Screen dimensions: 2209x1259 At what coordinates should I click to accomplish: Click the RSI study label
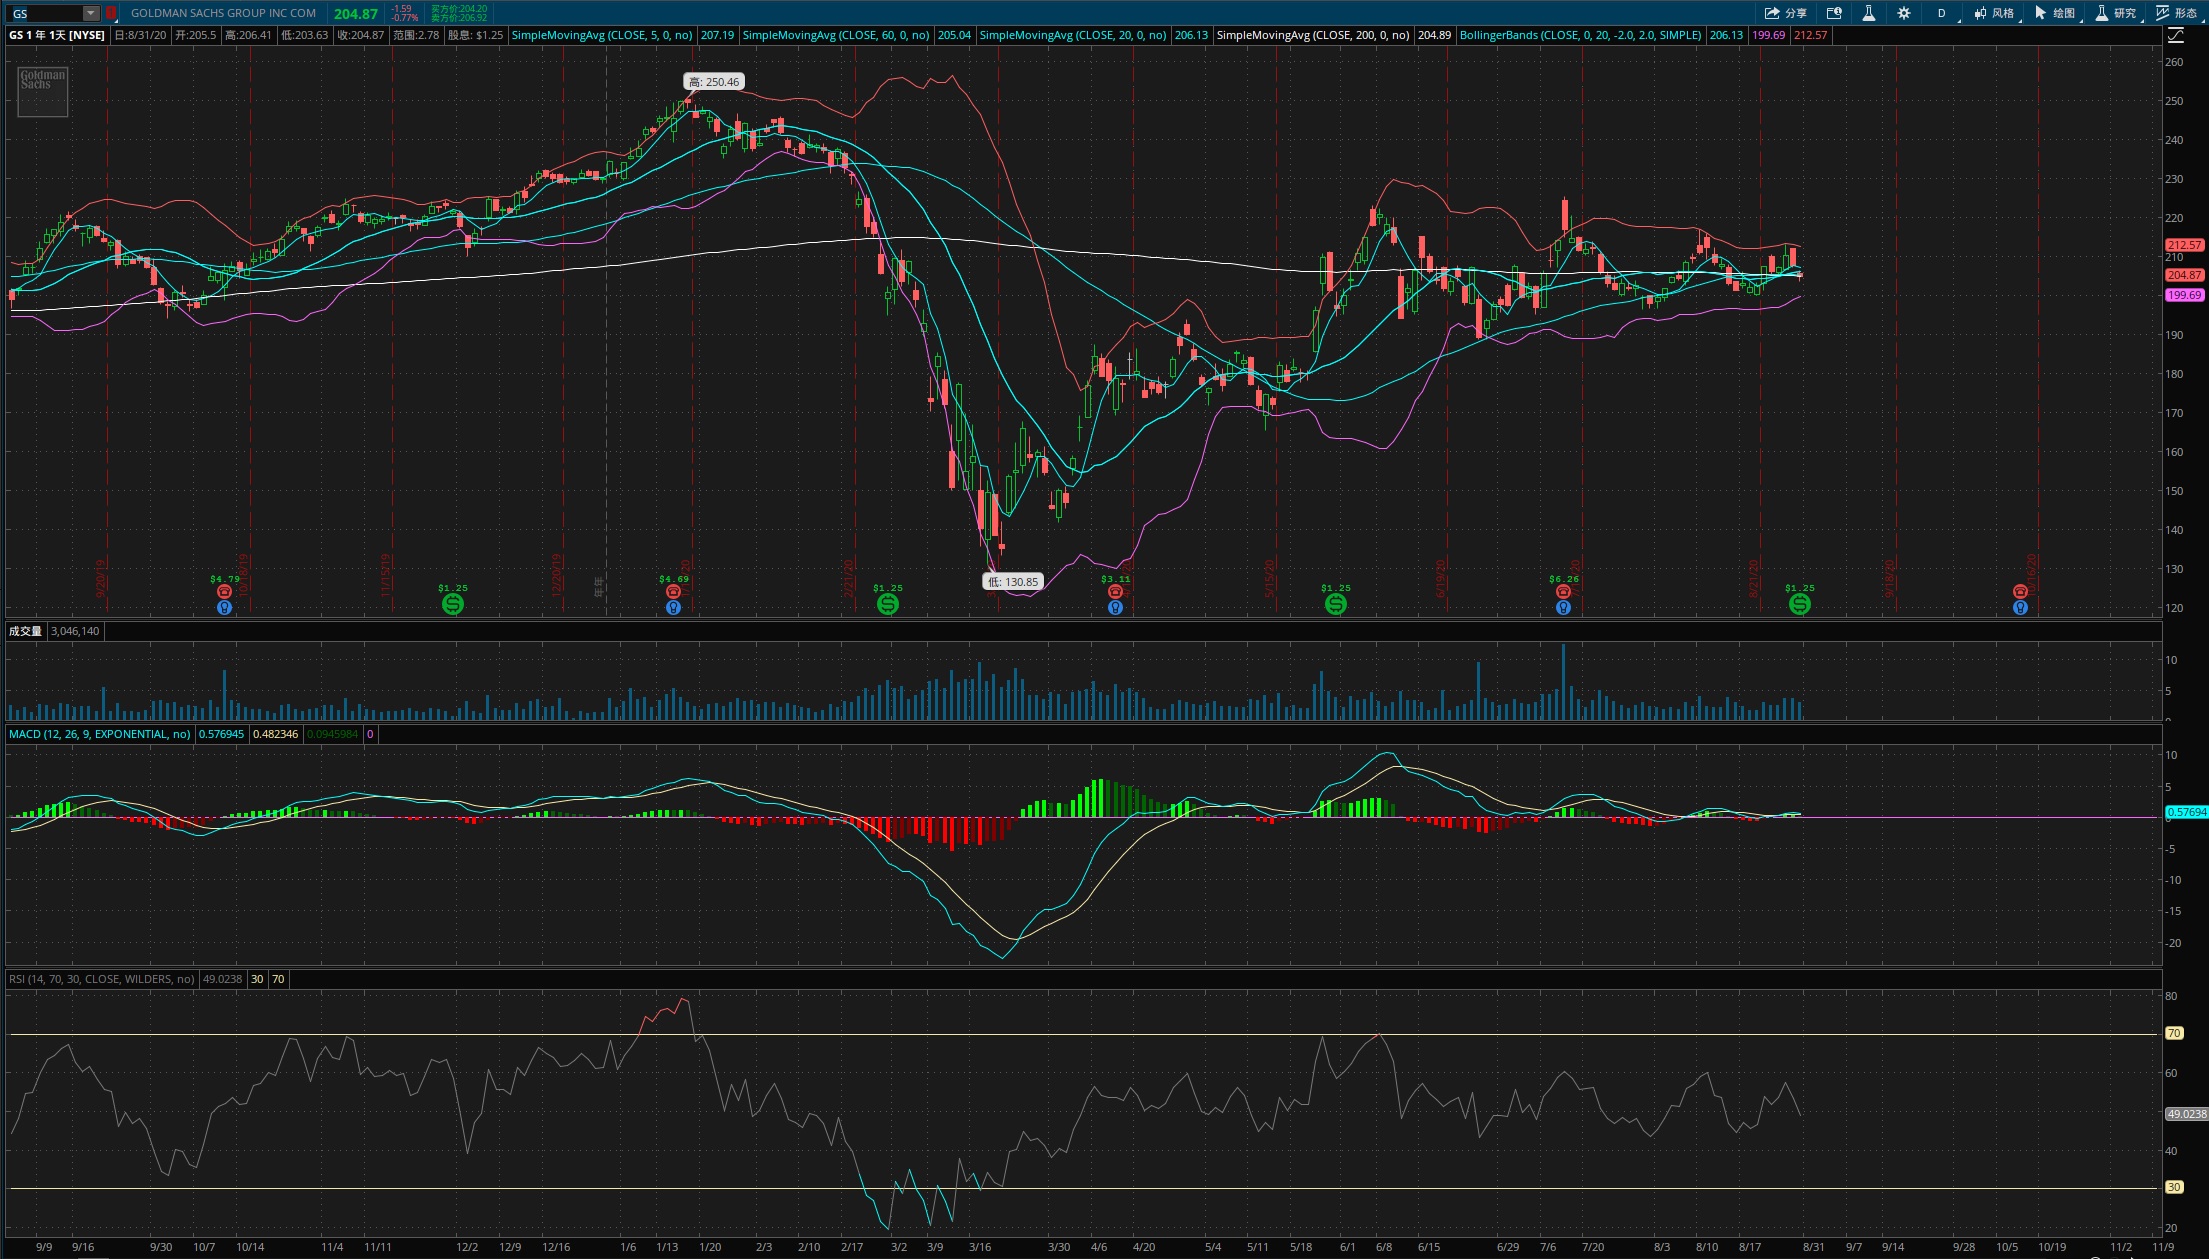point(101,979)
